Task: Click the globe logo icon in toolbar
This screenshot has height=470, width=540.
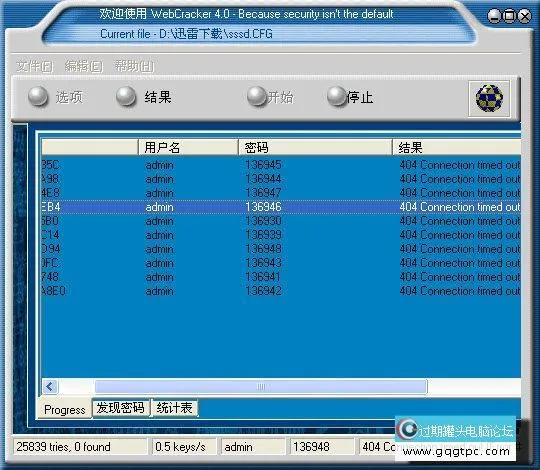Action: tap(489, 98)
